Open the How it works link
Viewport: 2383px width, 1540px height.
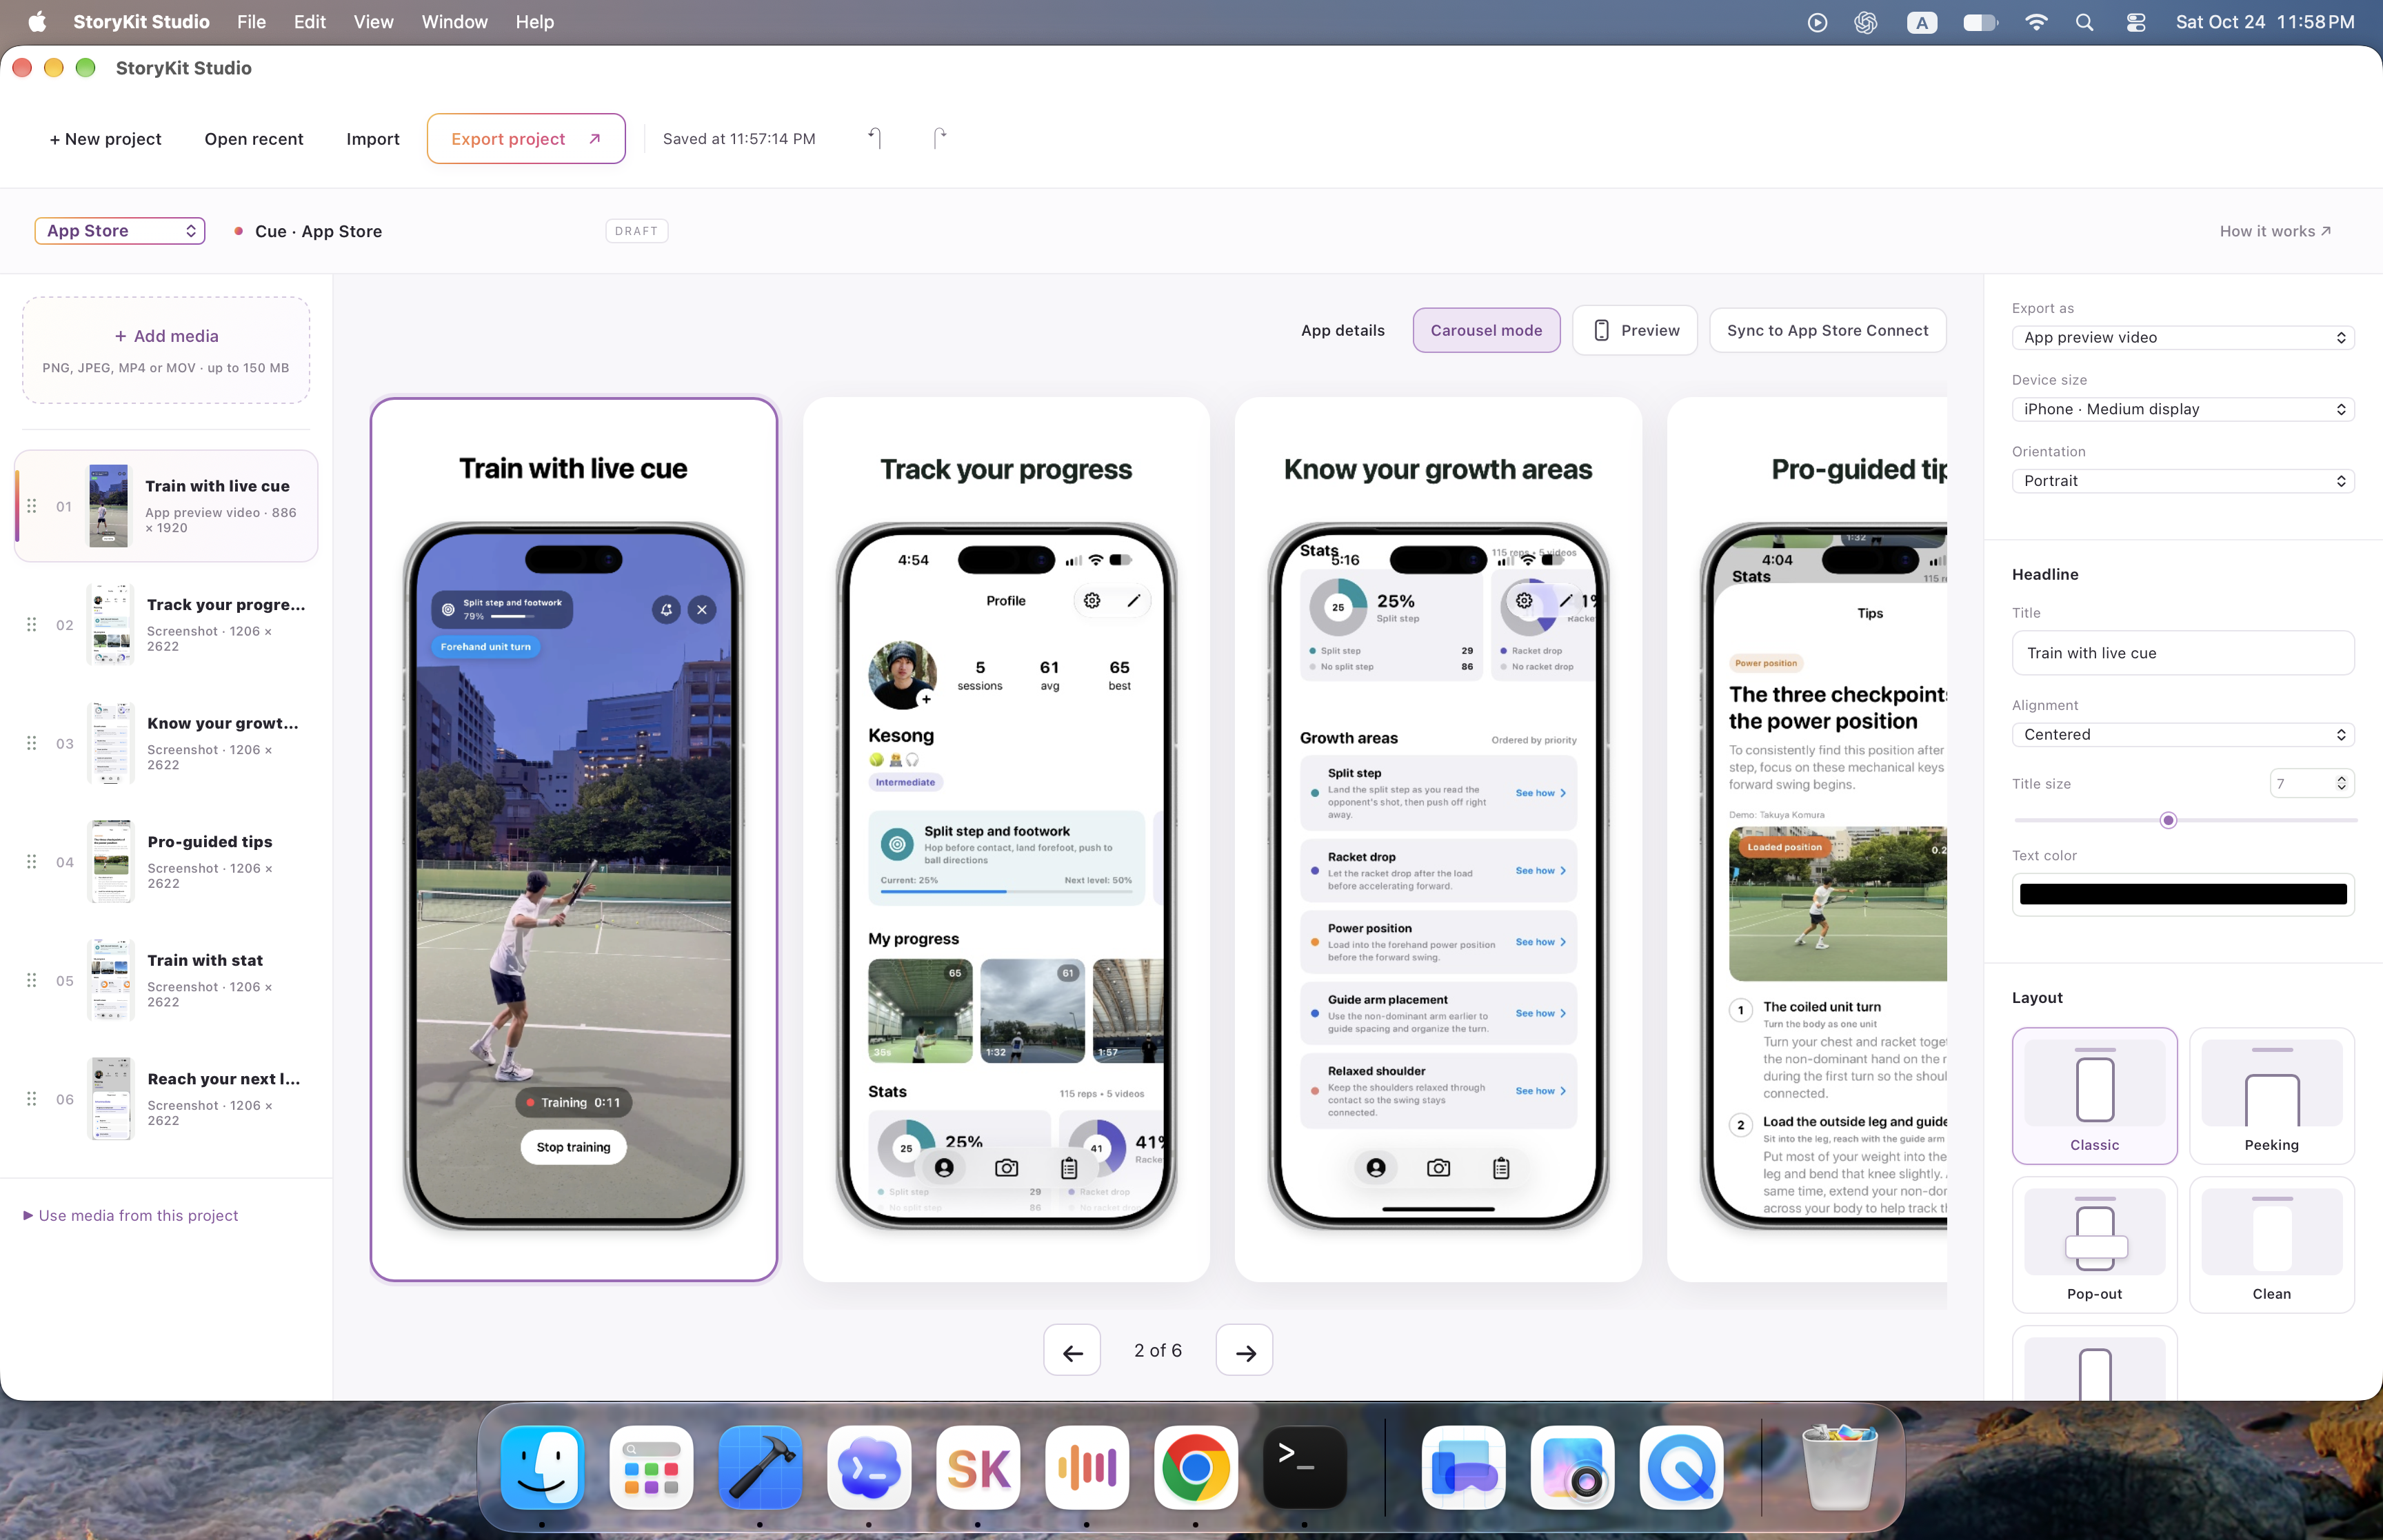click(2275, 231)
